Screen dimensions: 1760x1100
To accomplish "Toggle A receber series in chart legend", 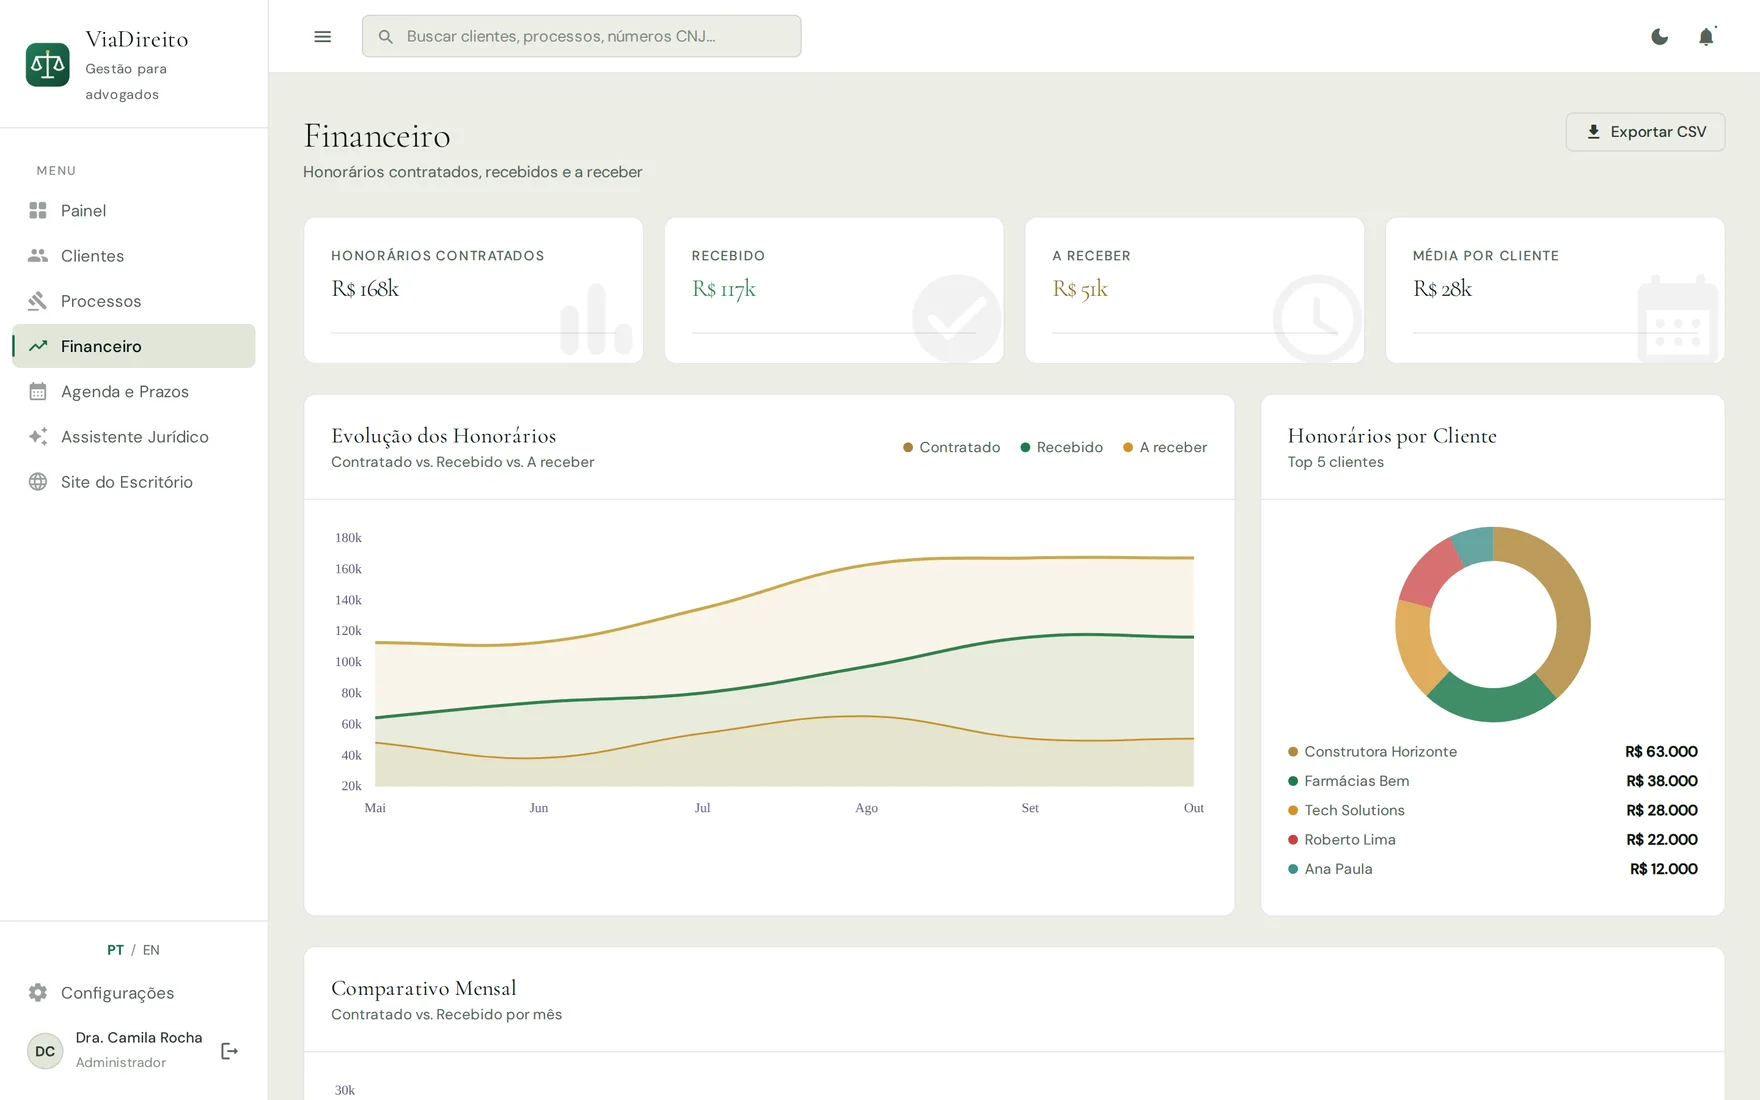I will 1165,447.
